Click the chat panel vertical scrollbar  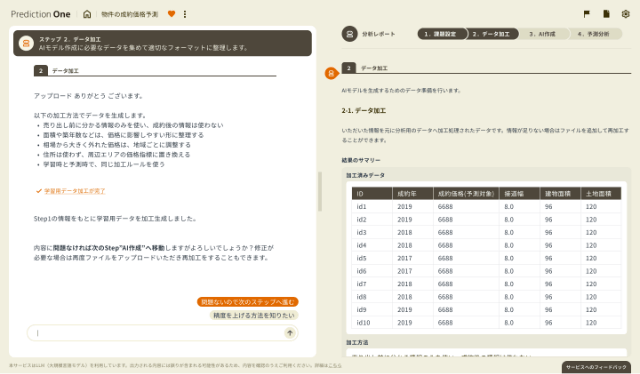(x=320, y=191)
